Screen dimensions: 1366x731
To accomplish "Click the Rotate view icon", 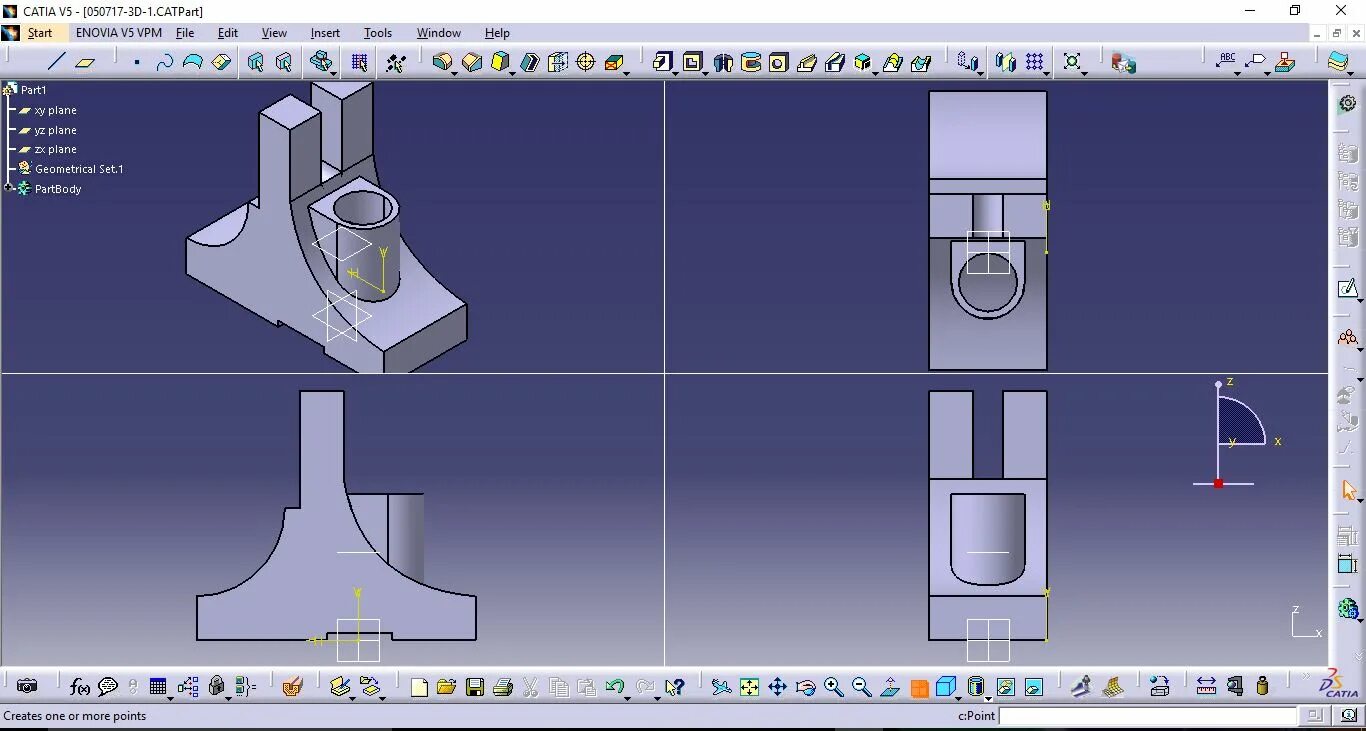I will (805, 686).
